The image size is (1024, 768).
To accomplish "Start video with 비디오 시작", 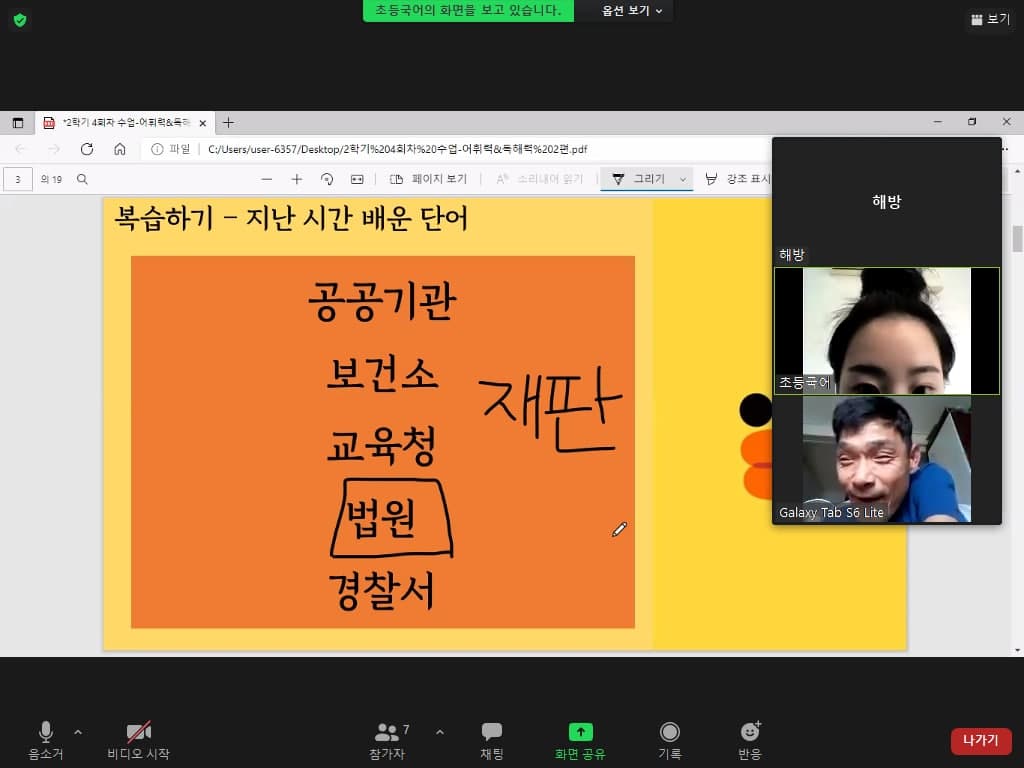I will coord(138,741).
